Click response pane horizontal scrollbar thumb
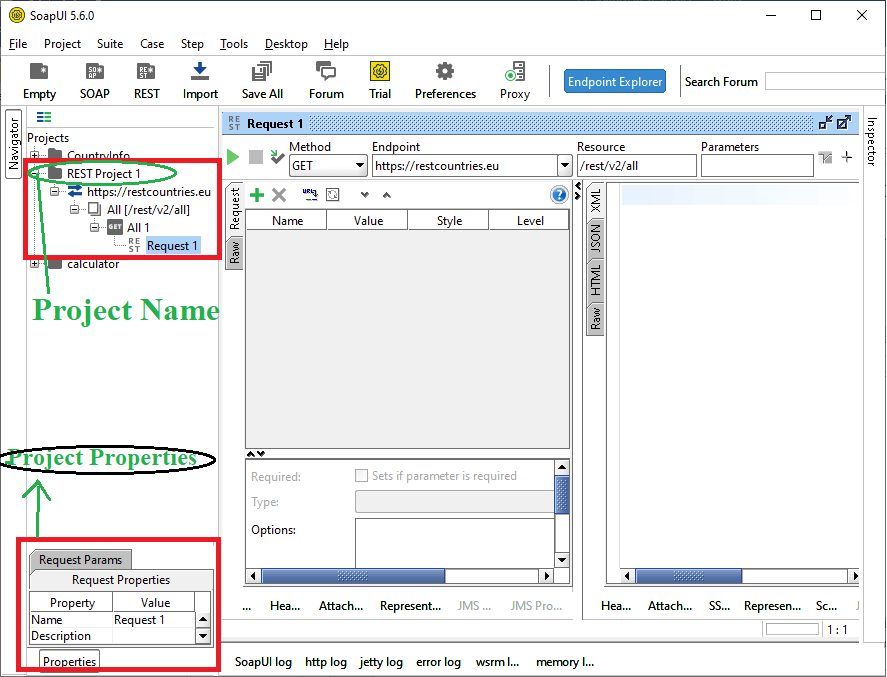 (x=688, y=576)
